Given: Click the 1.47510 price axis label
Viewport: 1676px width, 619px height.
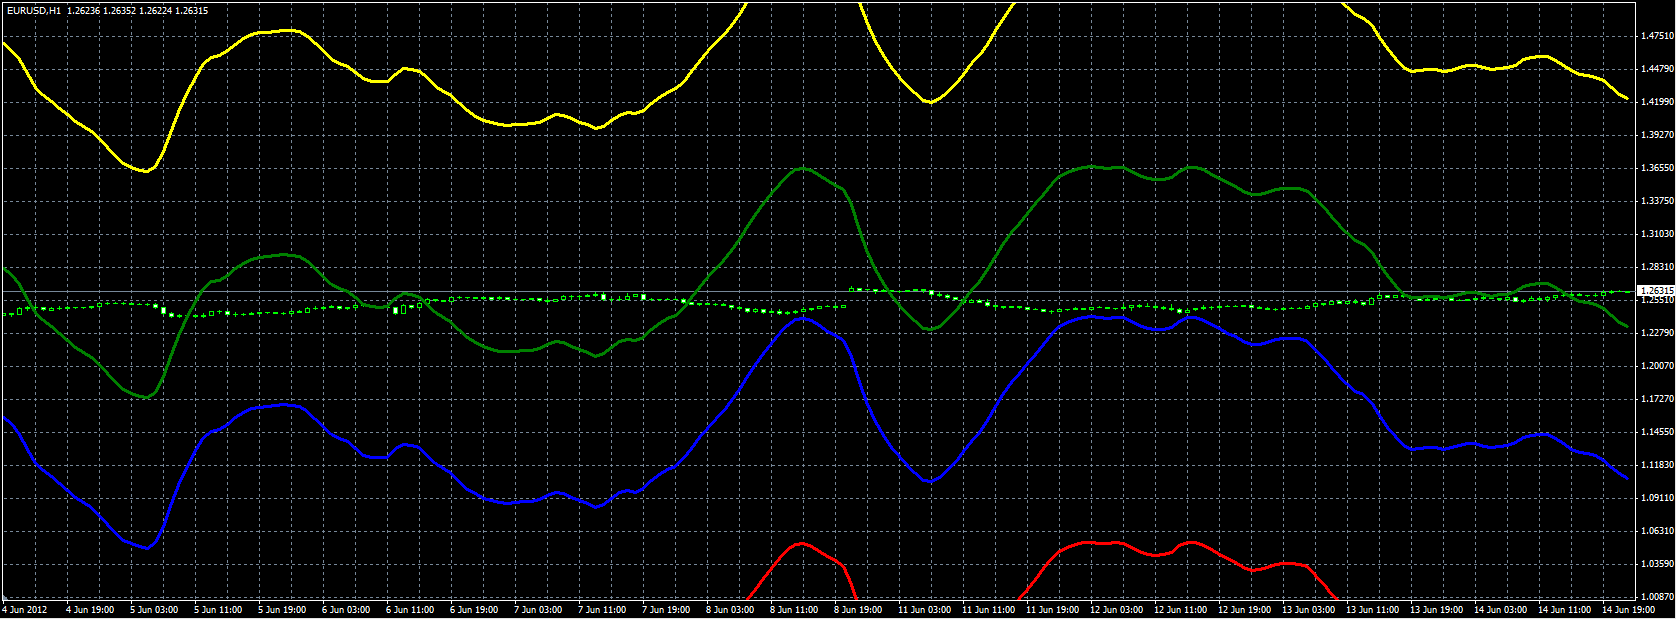Looking at the screenshot, I should (1657, 36).
